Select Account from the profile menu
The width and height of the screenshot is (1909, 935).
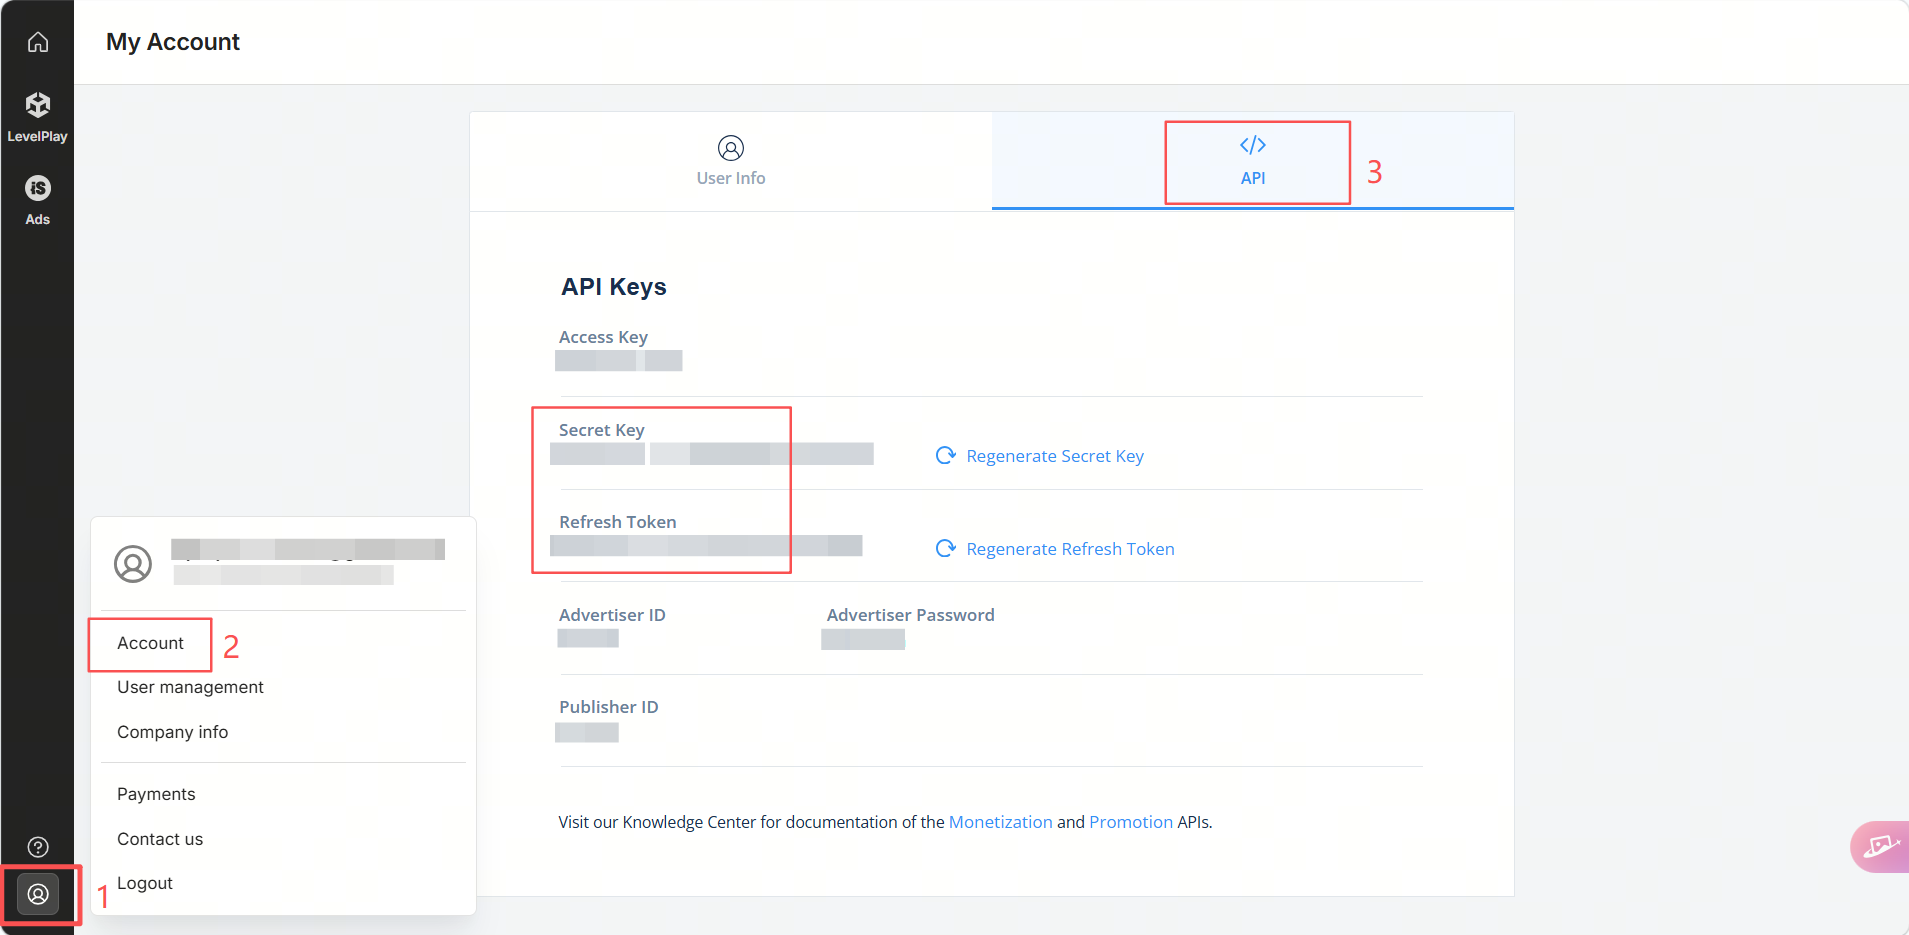pos(150,643)
